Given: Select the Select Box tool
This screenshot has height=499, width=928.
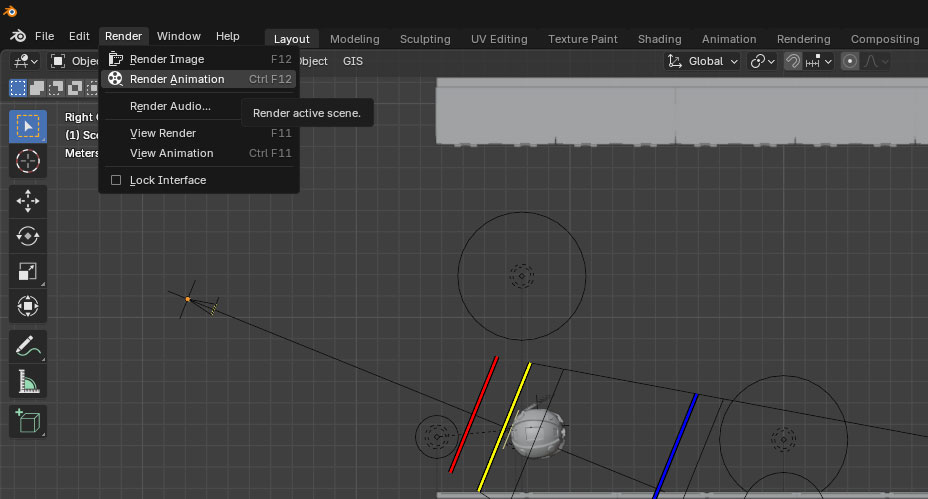Looking at the screenshot, I should (28, 126).
